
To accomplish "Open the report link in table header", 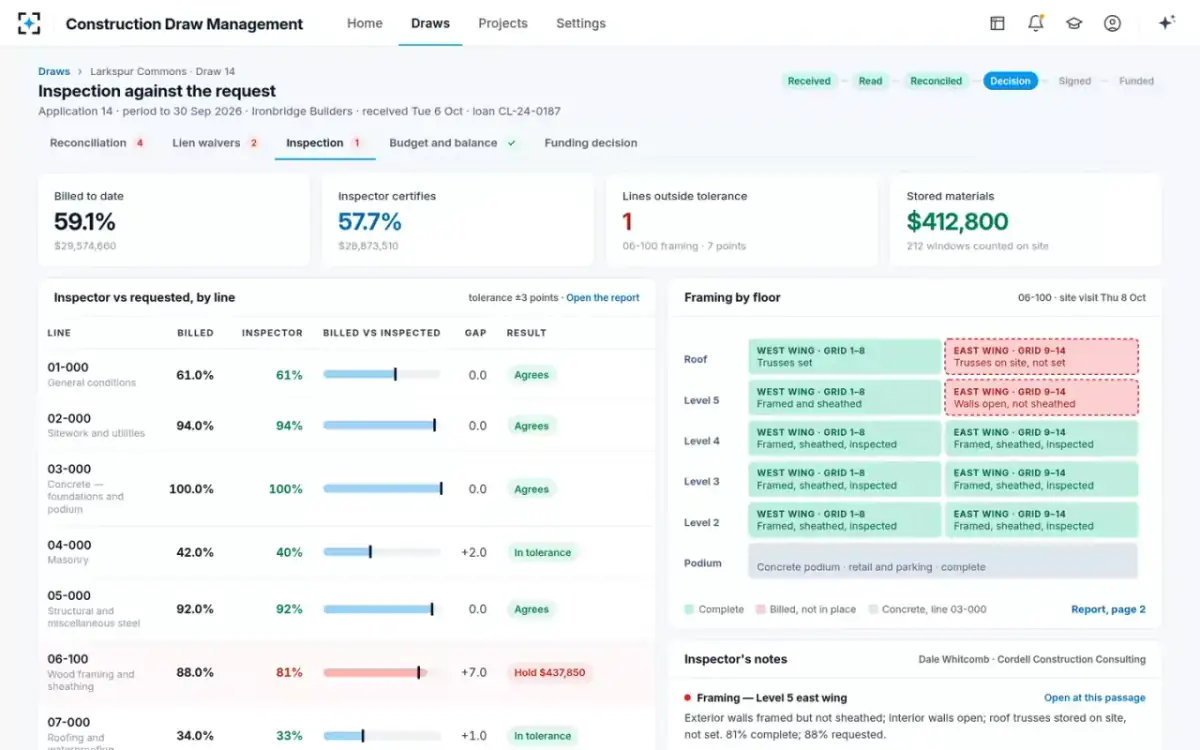I will (603, 298).
